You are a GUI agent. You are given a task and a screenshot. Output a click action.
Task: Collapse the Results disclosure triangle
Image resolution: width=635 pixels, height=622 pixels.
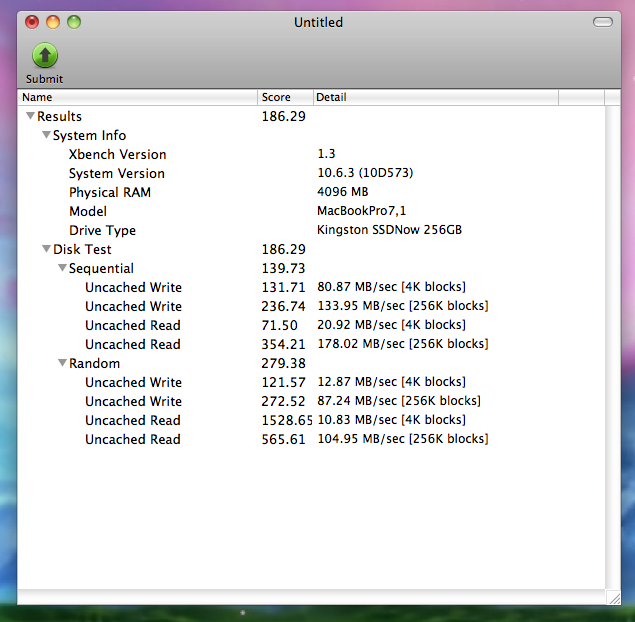pos(30,116)
